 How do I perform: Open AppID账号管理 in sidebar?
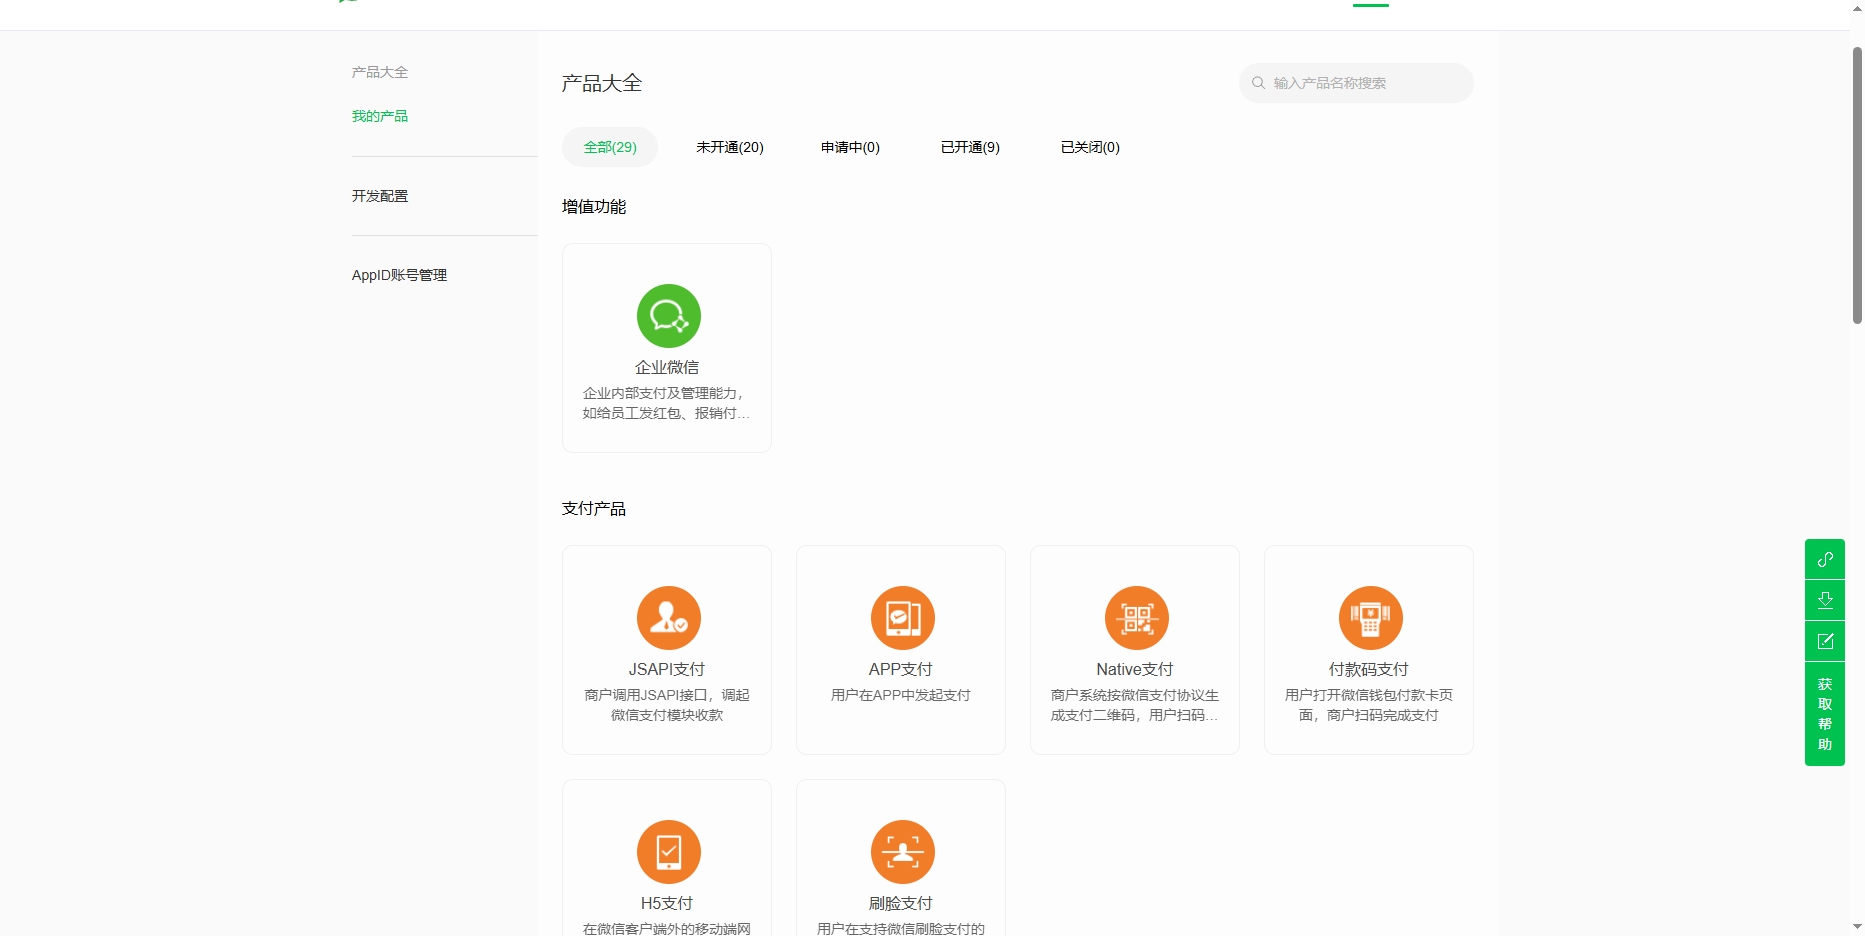[x=399, y=275]
